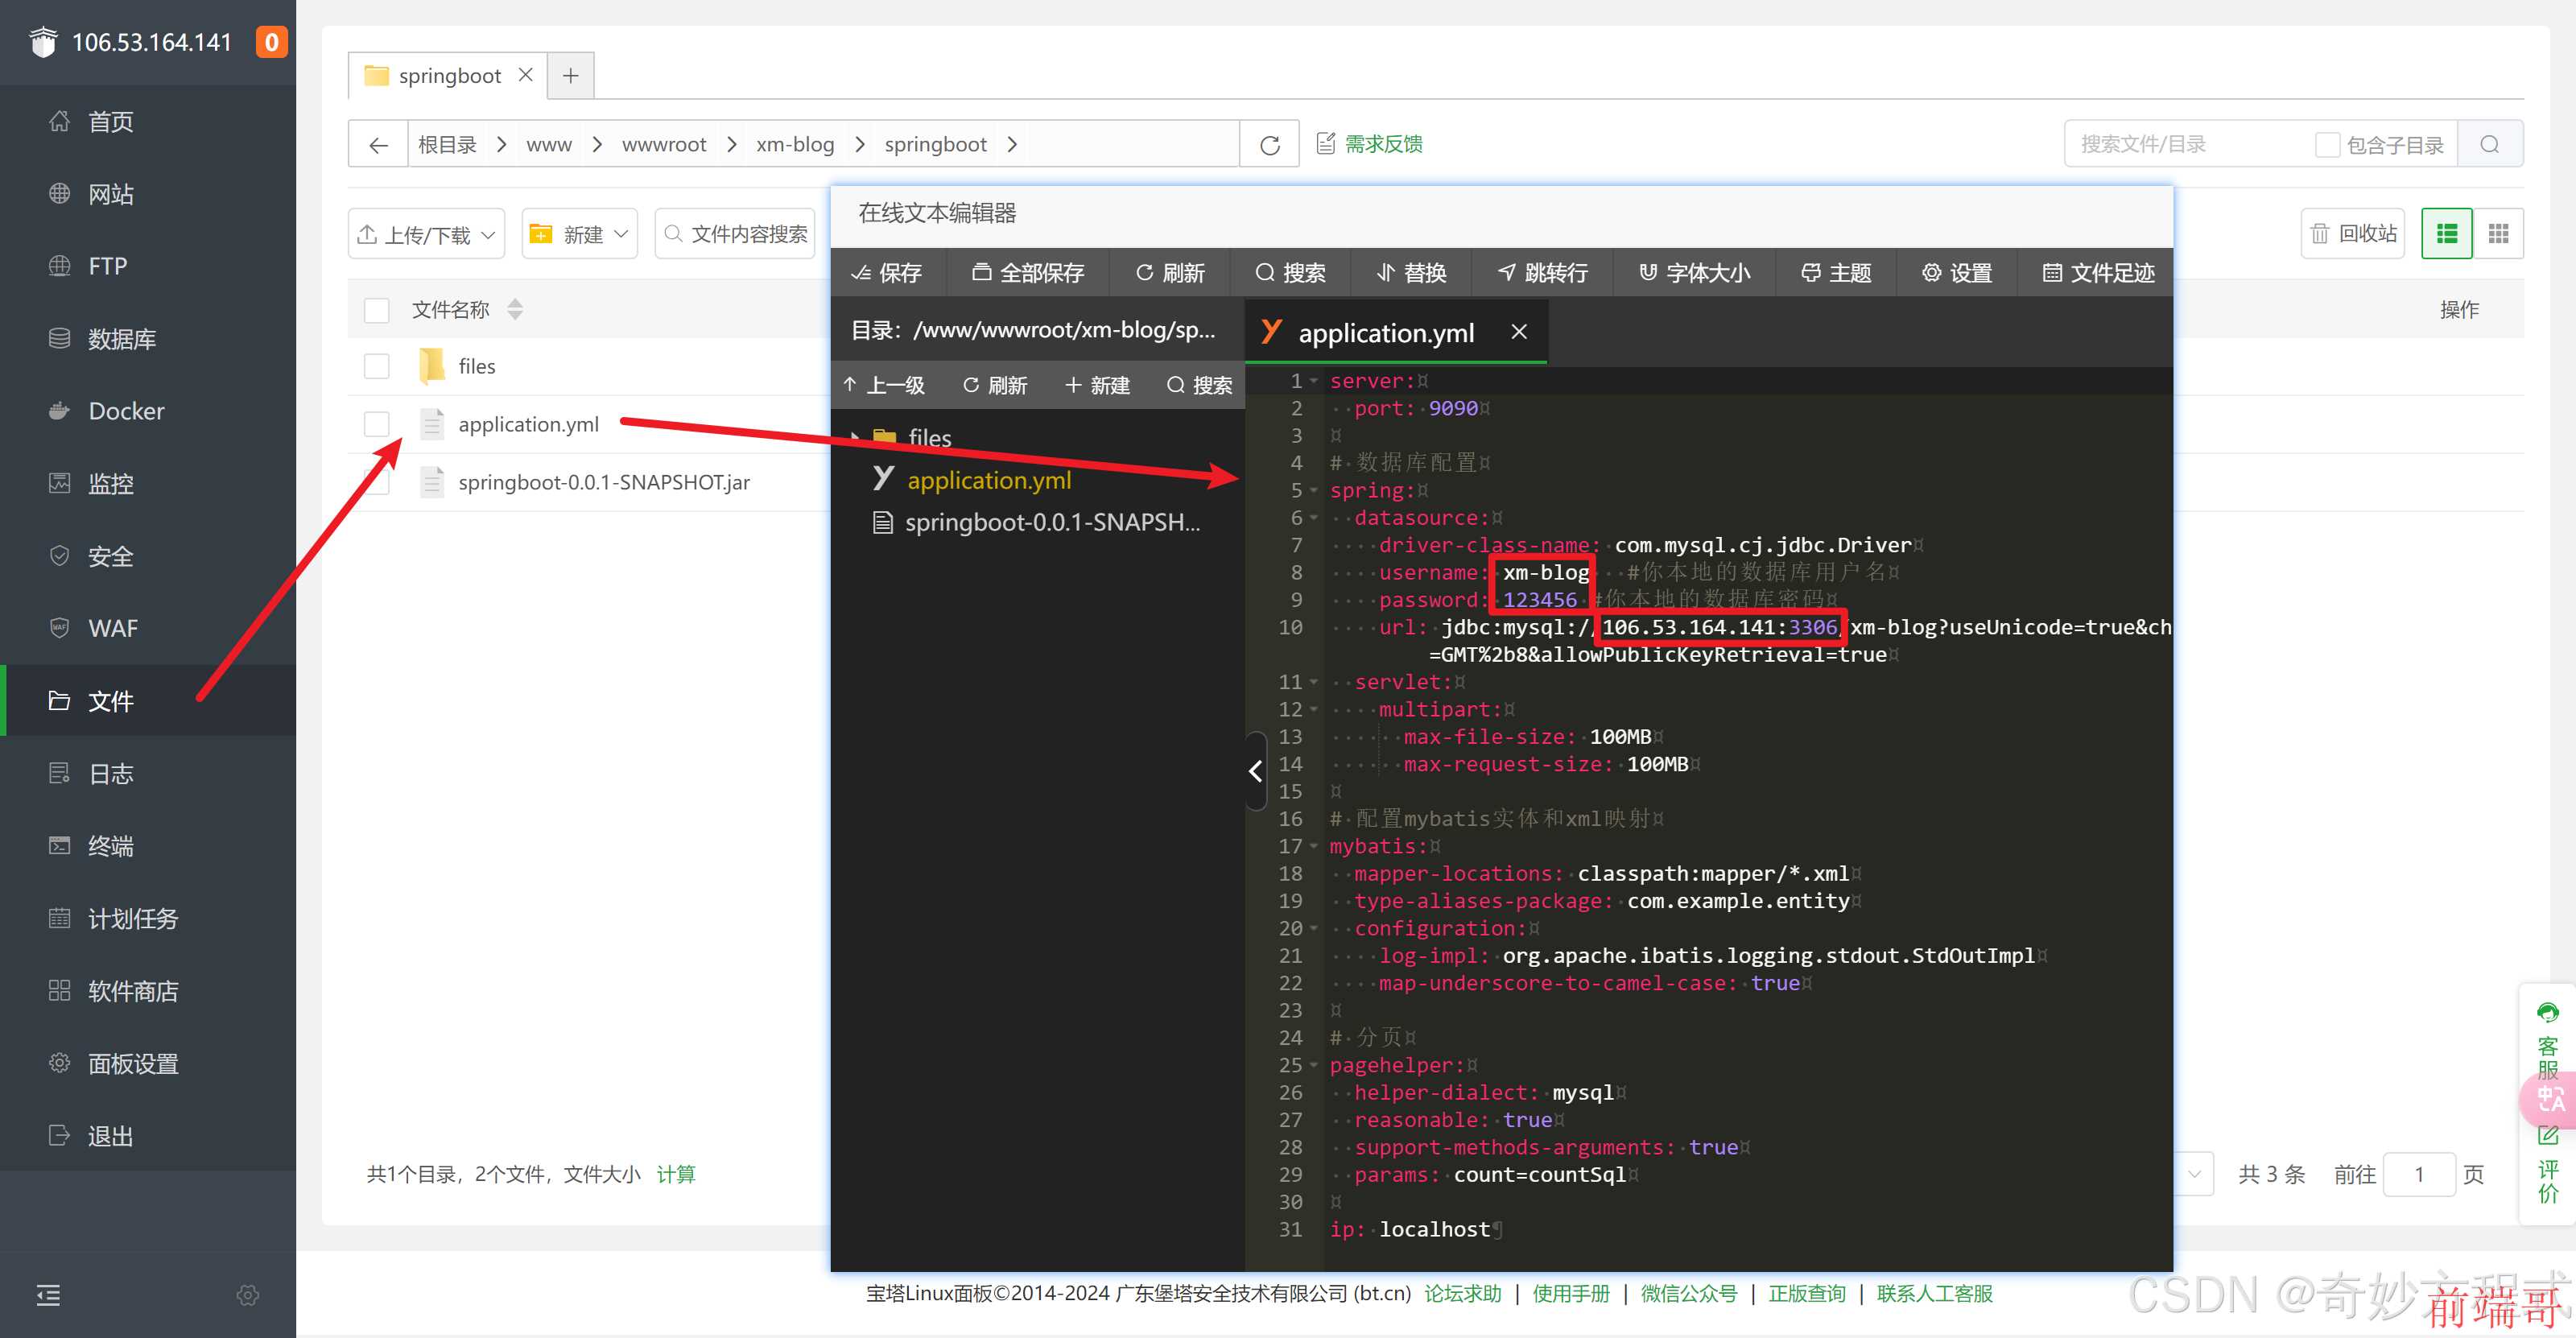Click 全部保存 in the editor toolbar
Image resolution: width=2576 pixels, height=1338 pixels.
click(x=1028, y=272)
